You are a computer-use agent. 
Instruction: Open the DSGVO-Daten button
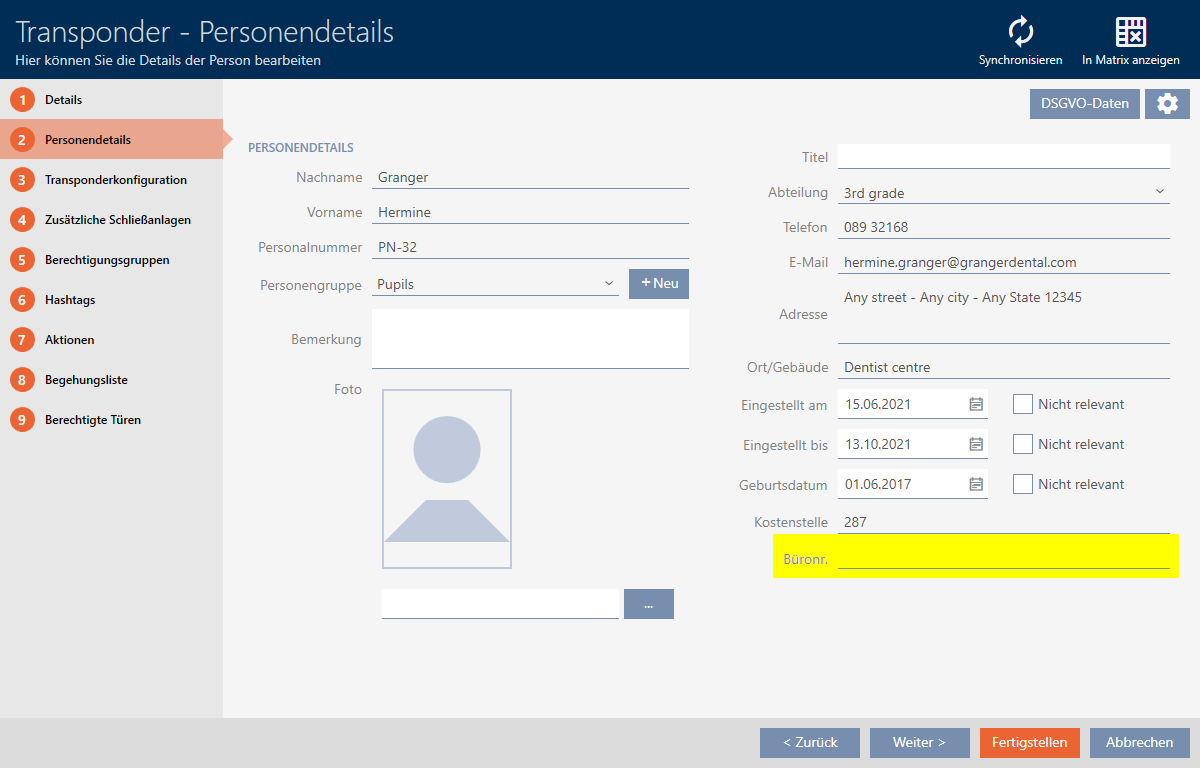(1084, 104)
